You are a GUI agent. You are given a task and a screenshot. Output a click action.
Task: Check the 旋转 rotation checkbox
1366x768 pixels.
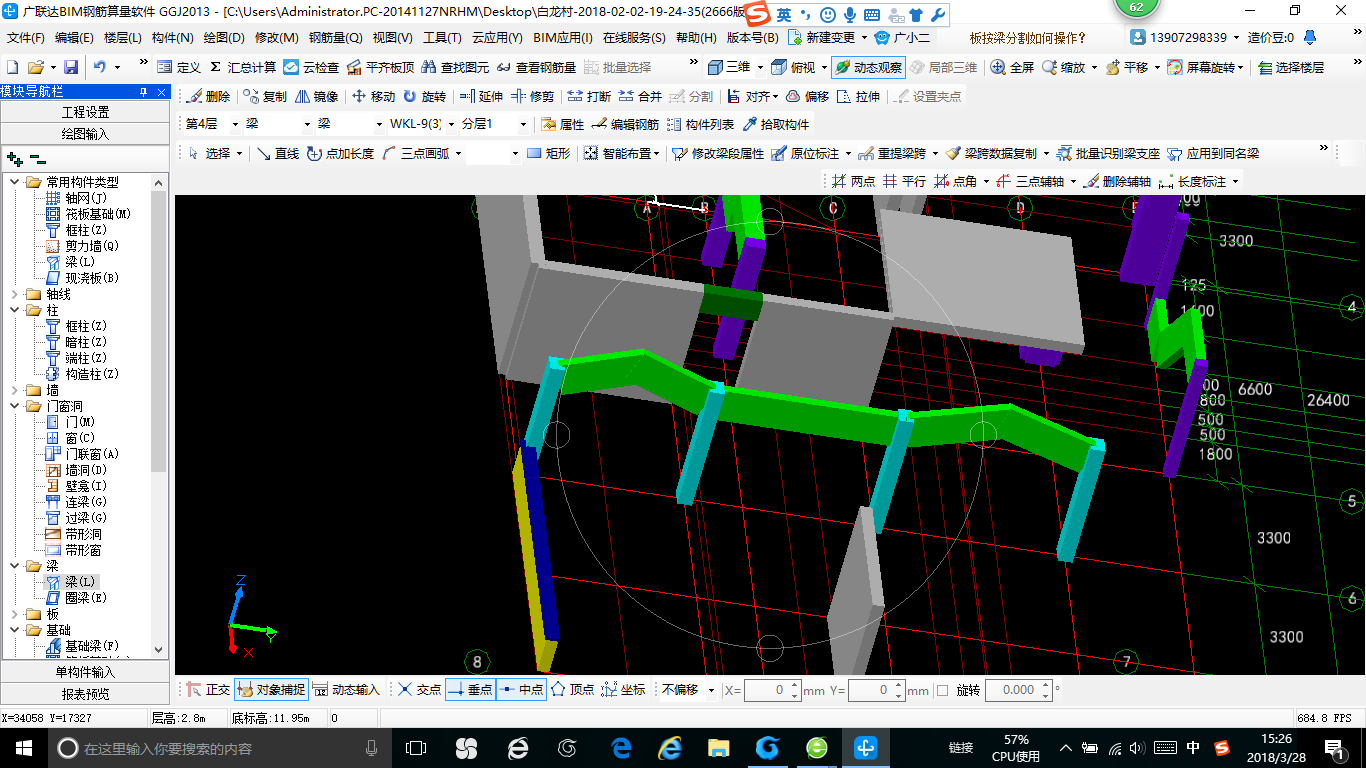[x=943, y=690]
